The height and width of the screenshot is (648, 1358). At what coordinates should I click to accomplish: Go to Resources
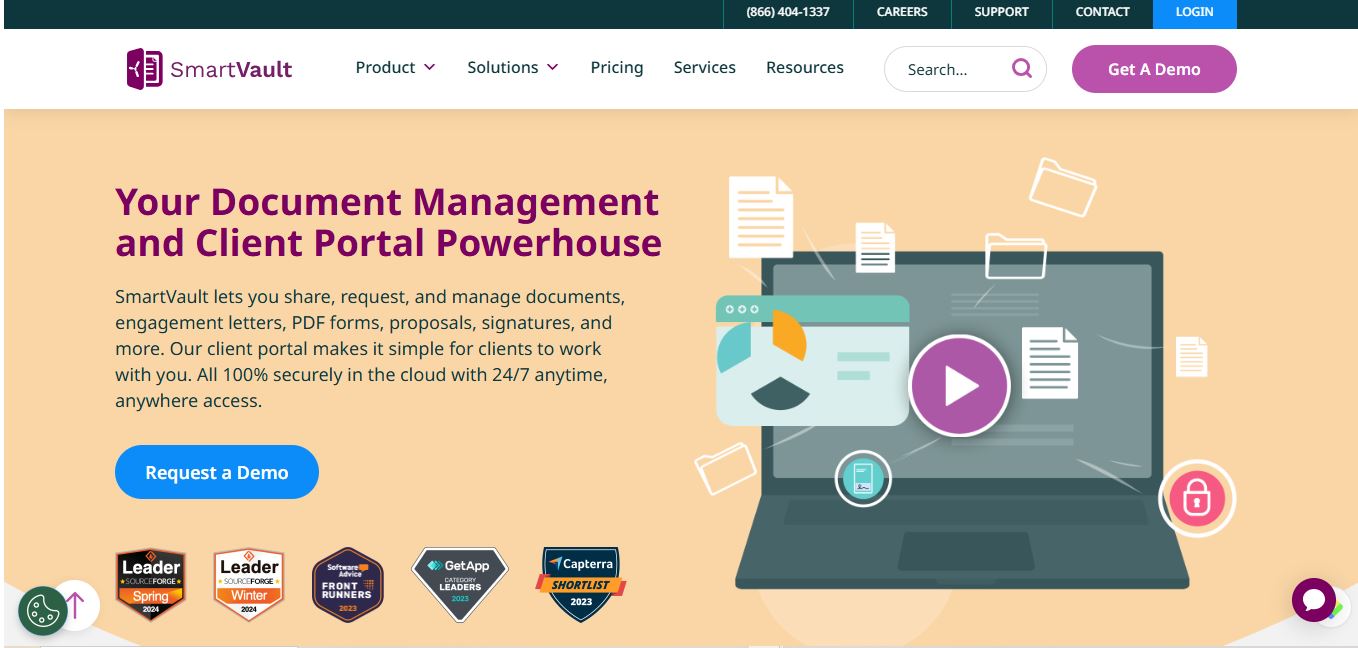coord(805,68)
